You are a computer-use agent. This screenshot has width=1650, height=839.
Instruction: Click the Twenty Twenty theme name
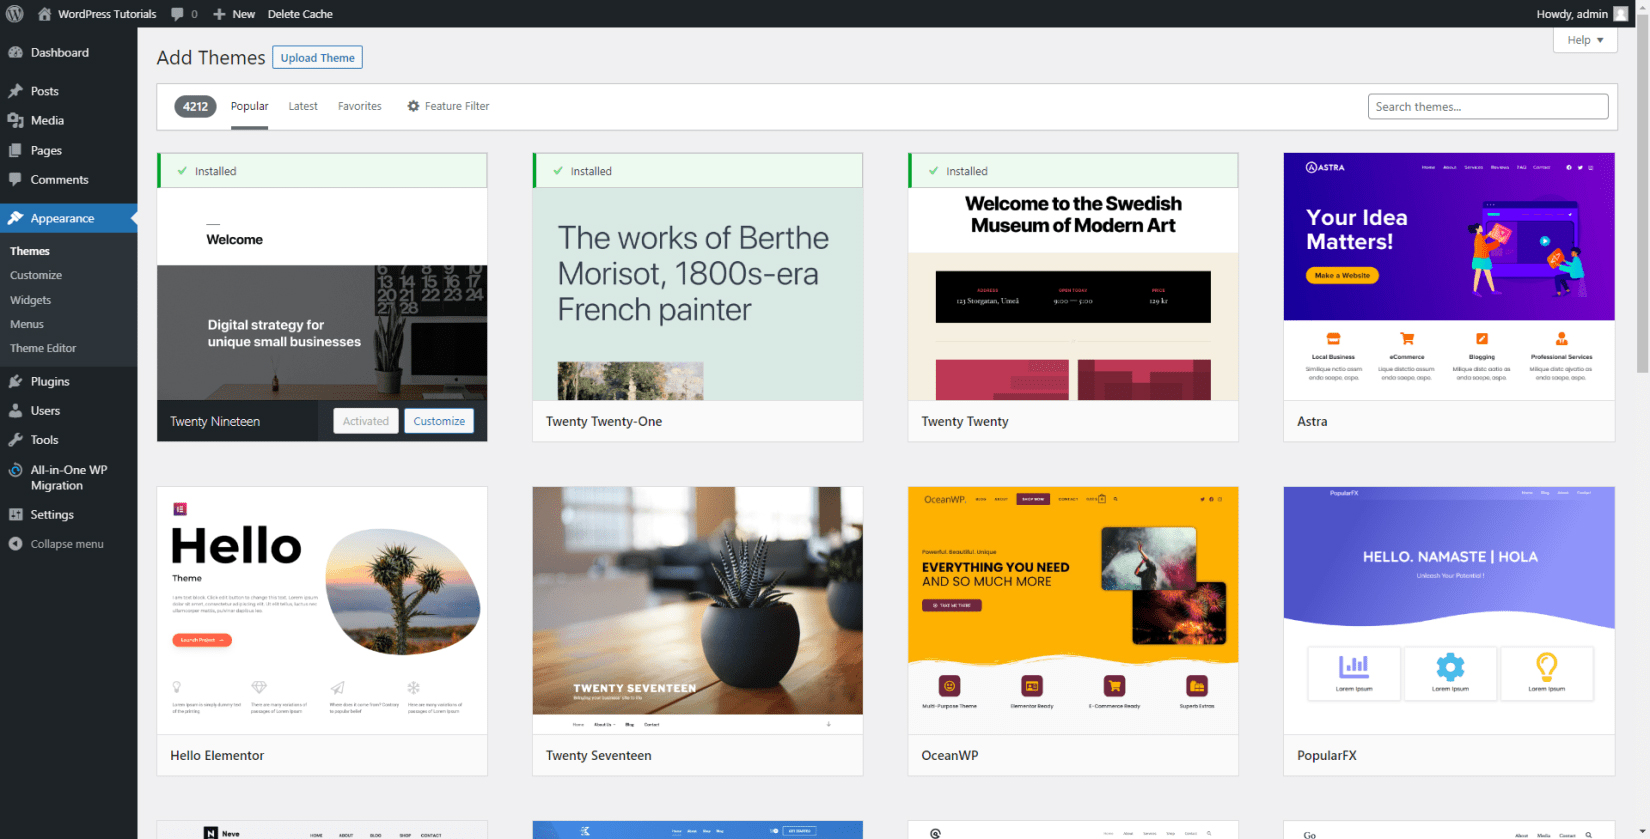[965, 422]
